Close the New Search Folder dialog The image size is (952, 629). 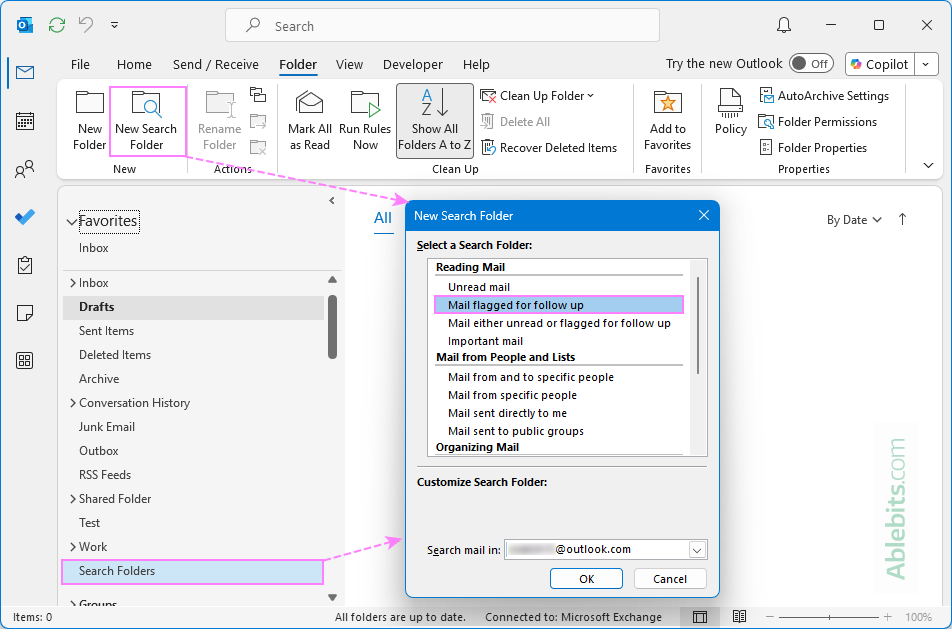pyautogui.click(x=704, y=216)
